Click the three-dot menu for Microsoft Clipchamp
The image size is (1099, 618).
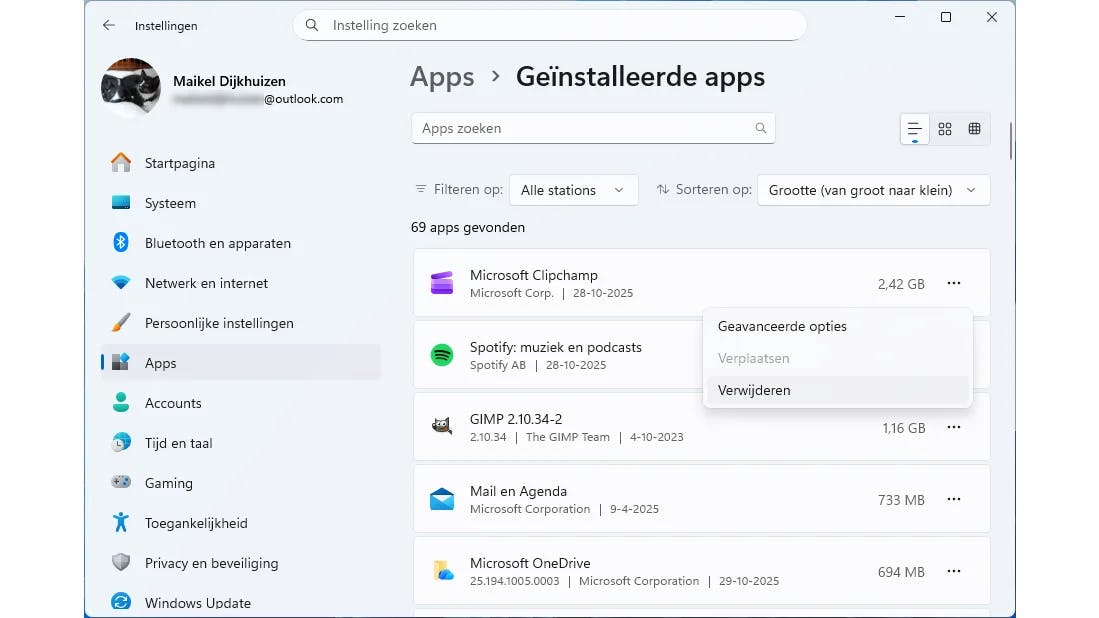[954, 284]
